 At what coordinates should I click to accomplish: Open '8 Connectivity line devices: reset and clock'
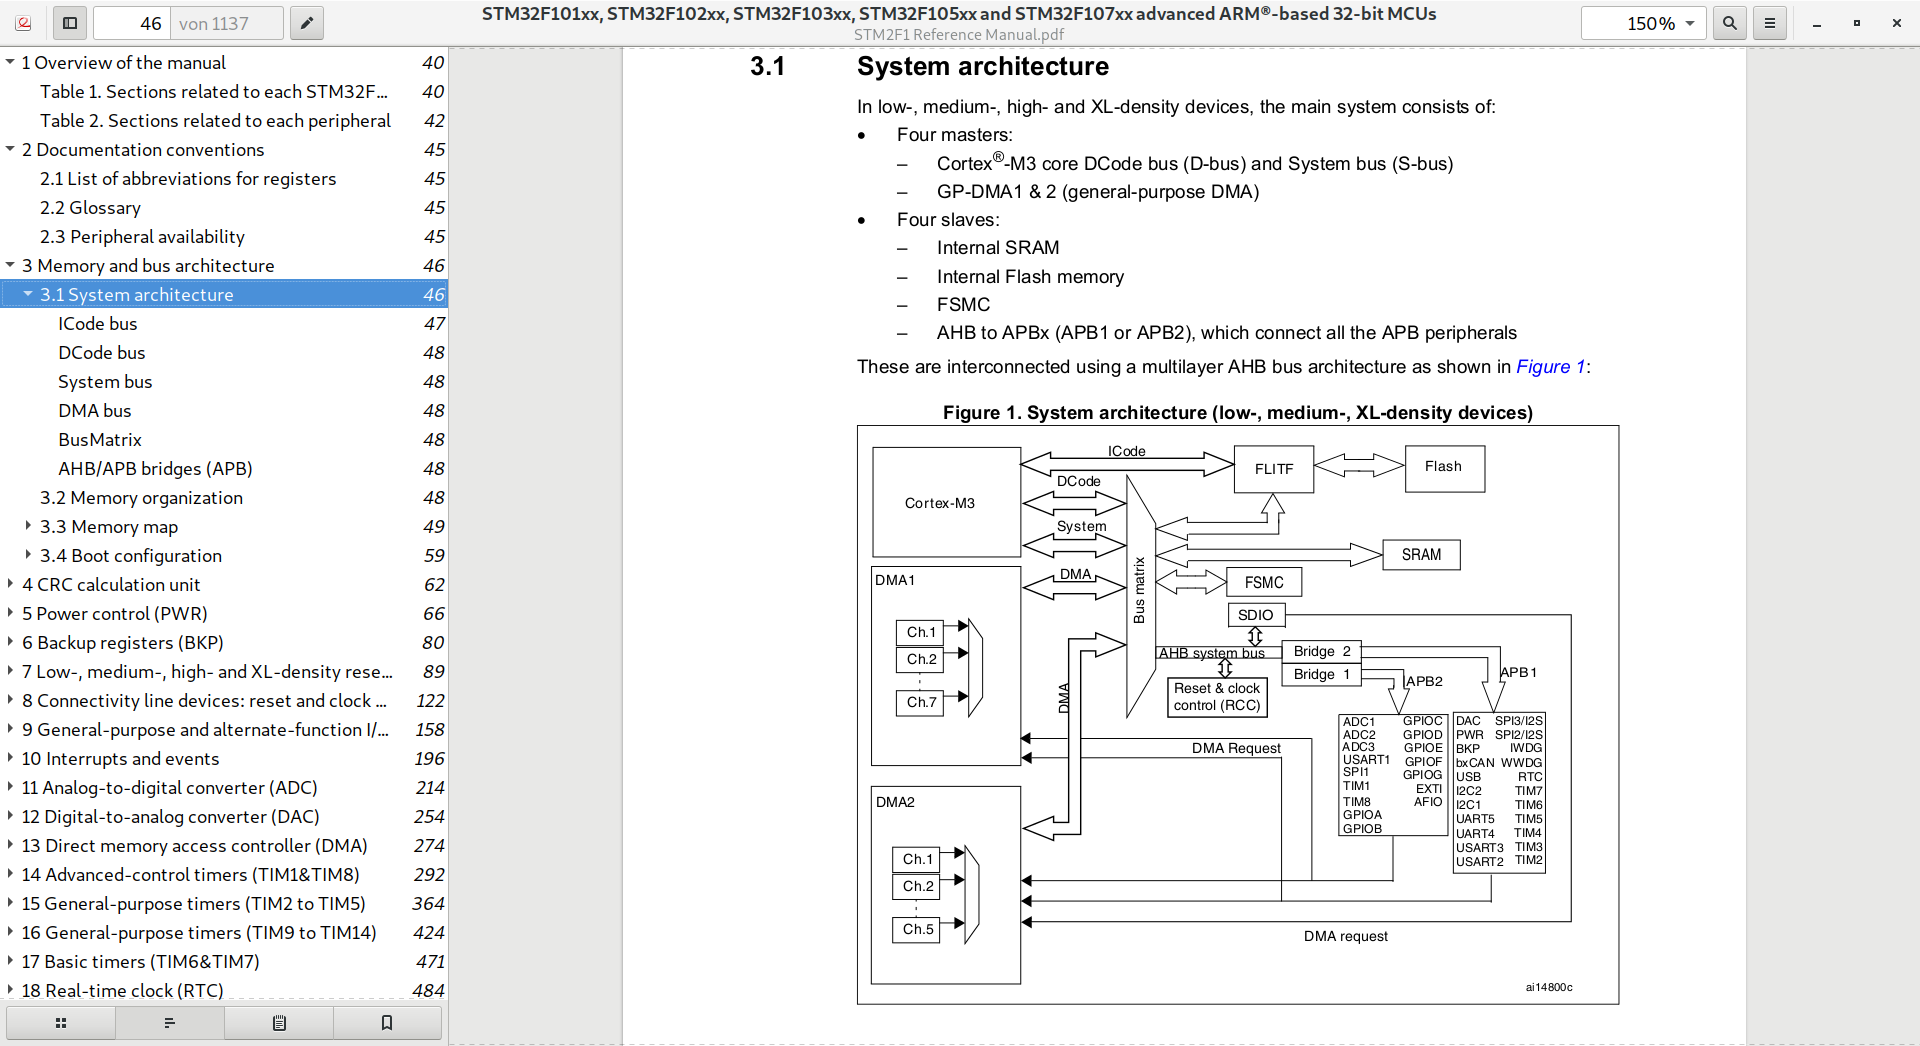point(224,700)
